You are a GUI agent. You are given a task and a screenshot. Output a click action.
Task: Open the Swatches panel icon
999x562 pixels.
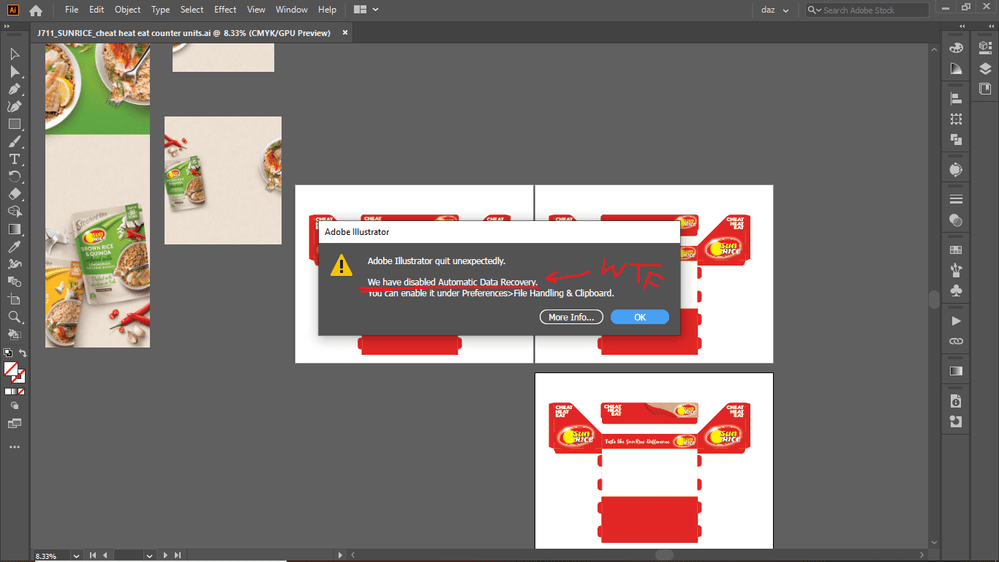956,250
